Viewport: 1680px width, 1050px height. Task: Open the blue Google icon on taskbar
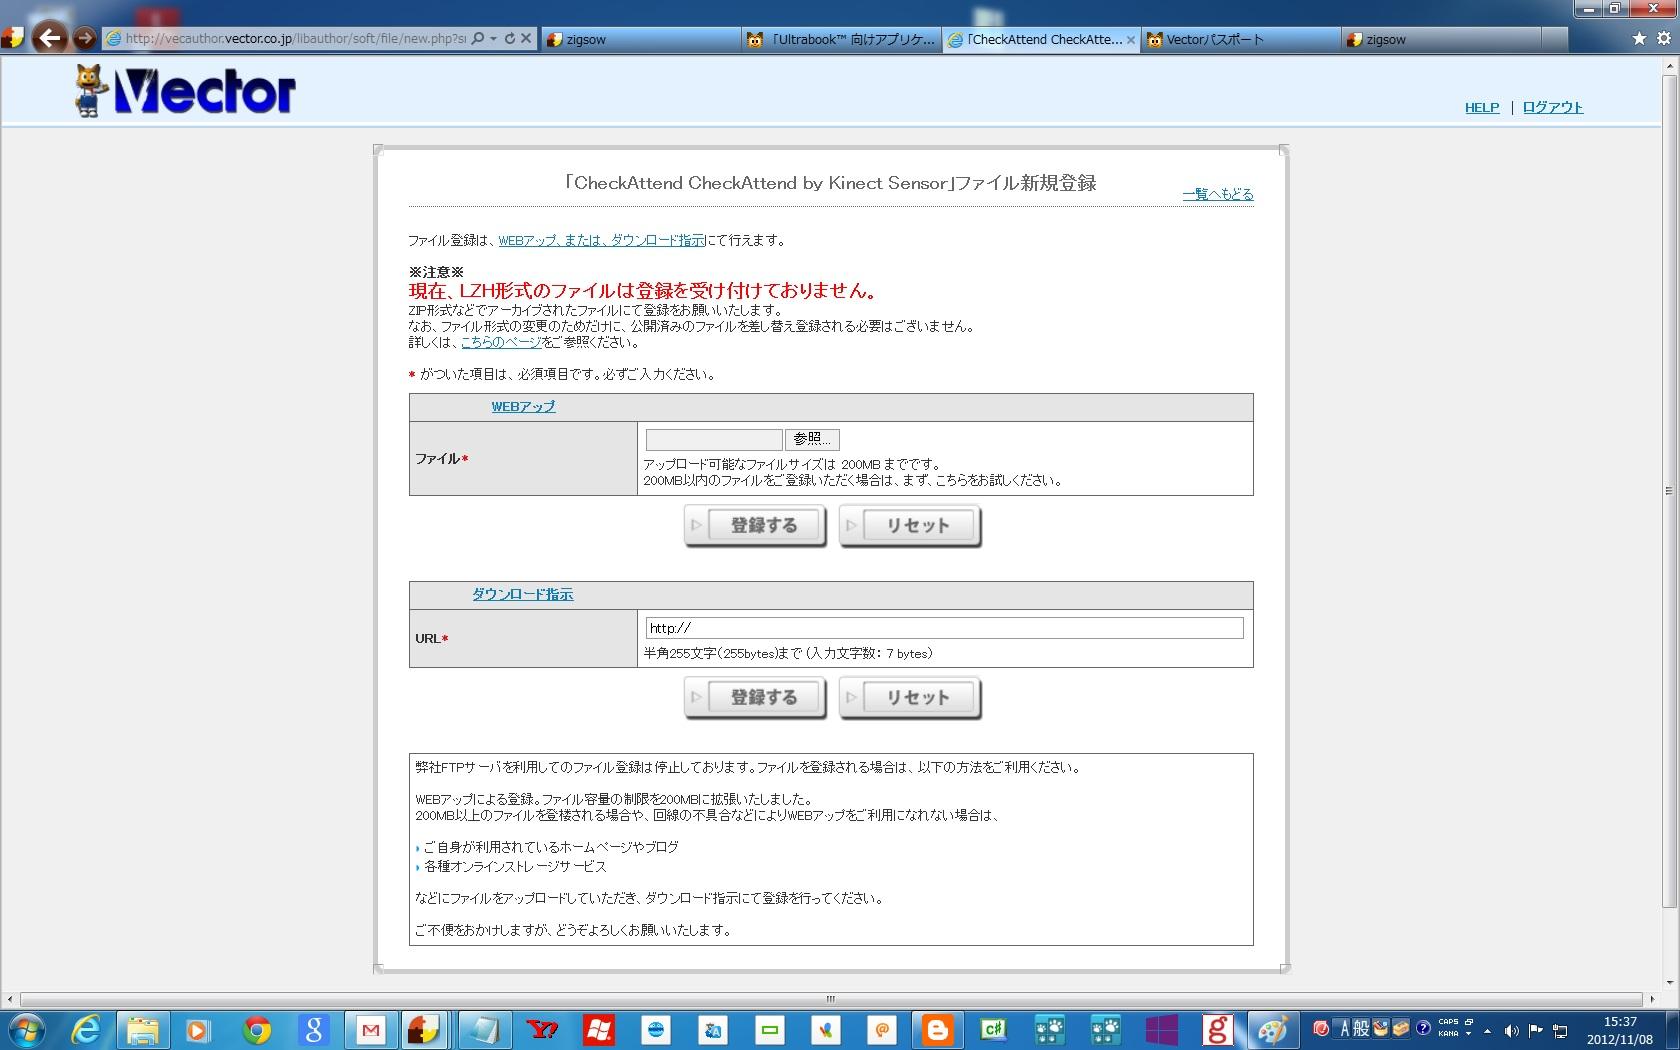[314, 1029]
